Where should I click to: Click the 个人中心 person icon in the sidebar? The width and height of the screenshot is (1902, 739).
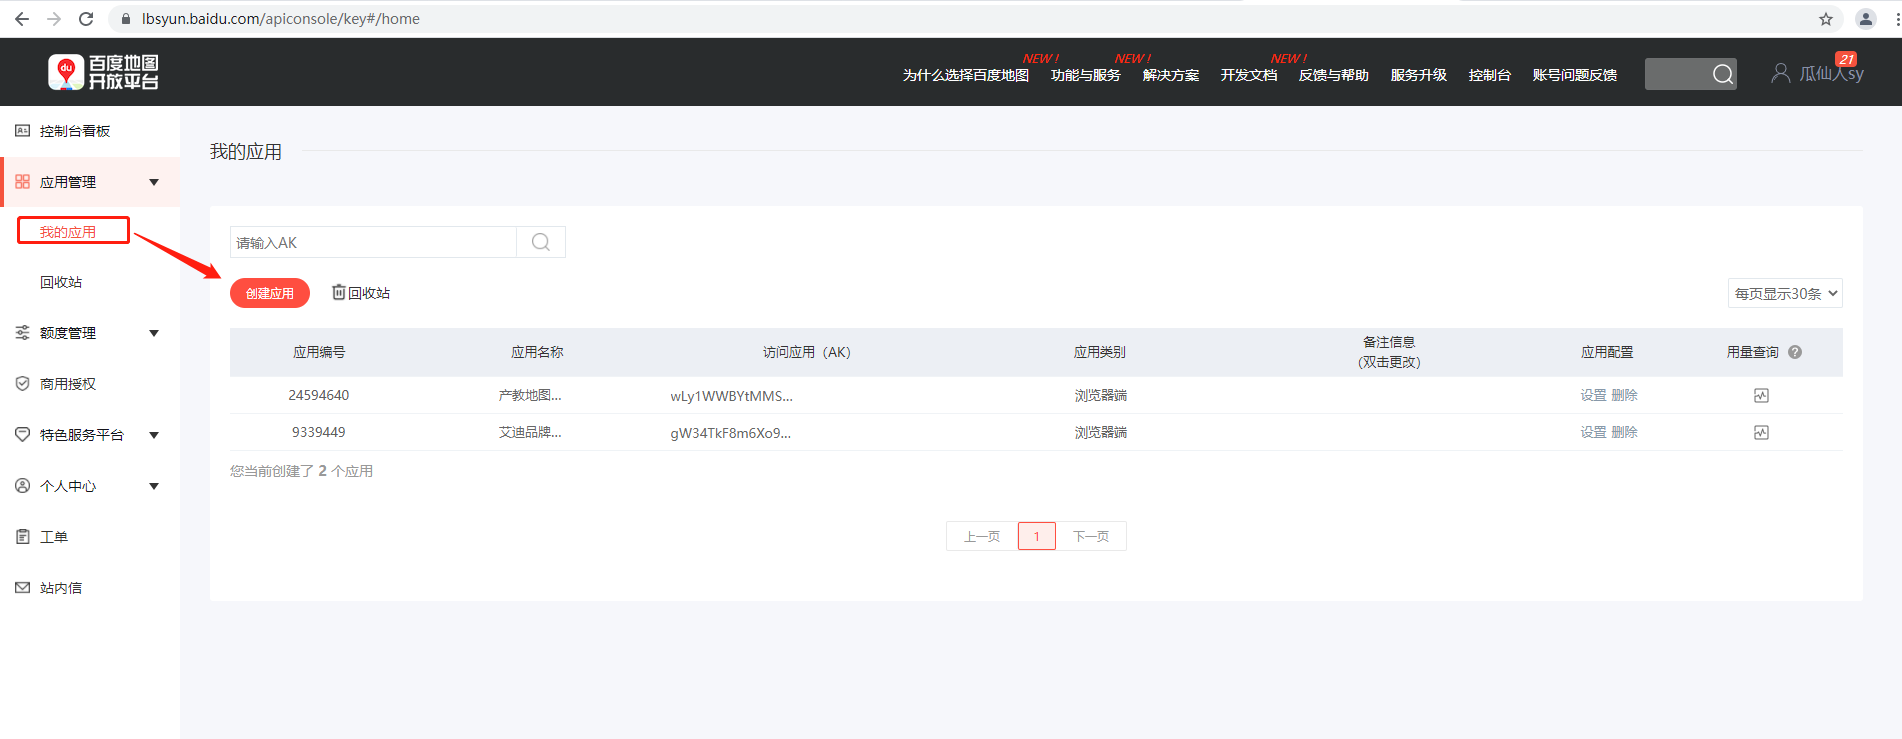pos(22,486)
